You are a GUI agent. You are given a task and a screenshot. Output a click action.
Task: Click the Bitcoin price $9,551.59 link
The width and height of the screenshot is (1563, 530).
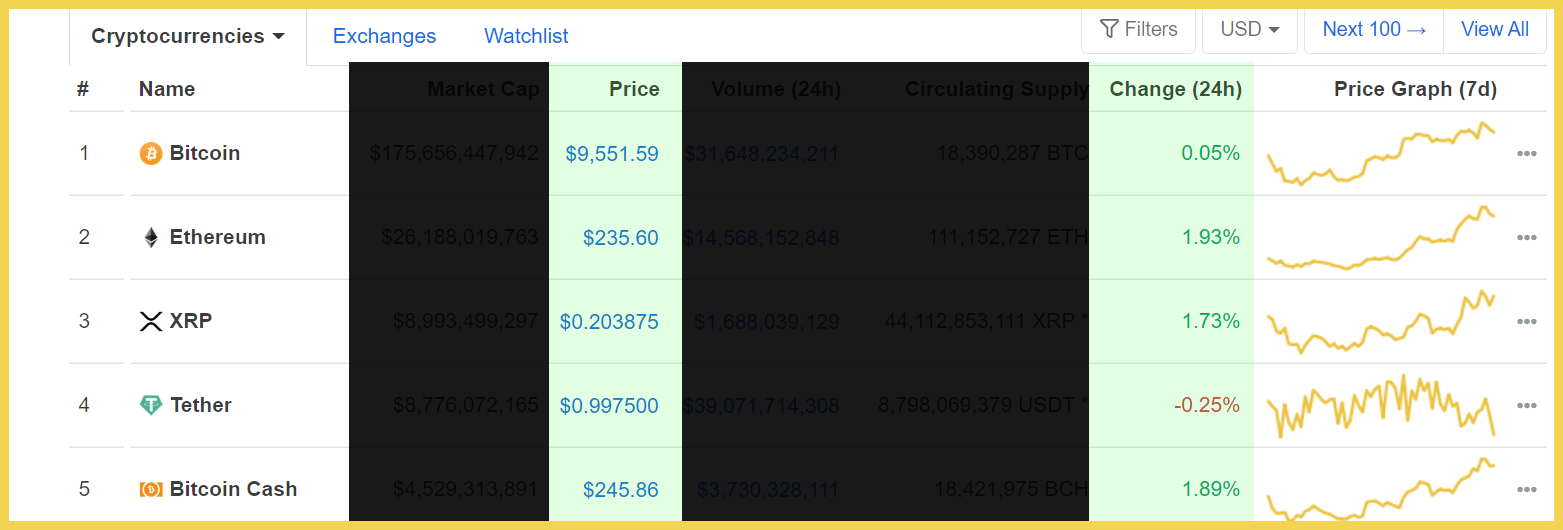click(612, 154)
